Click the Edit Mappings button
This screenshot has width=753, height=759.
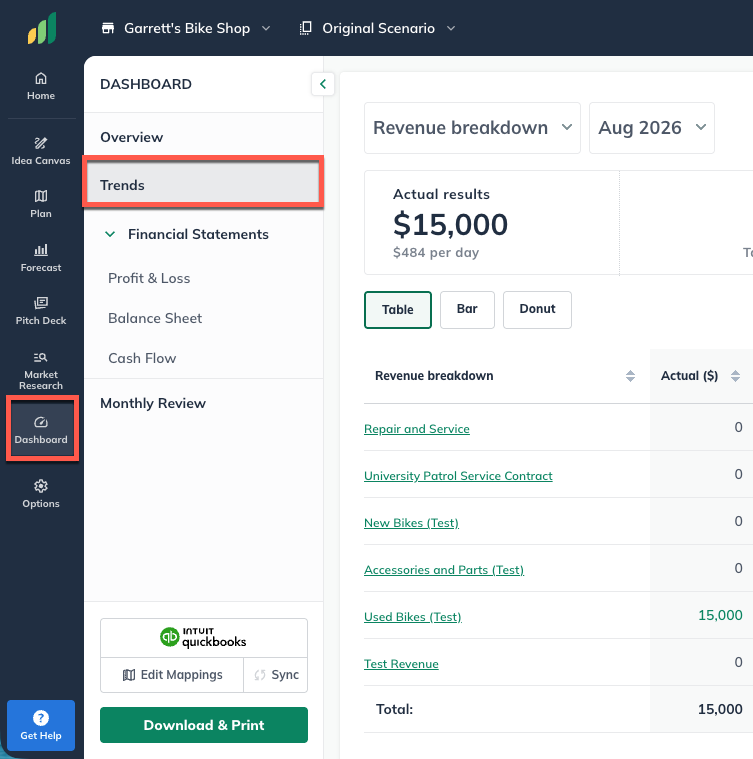coord(172,675)
